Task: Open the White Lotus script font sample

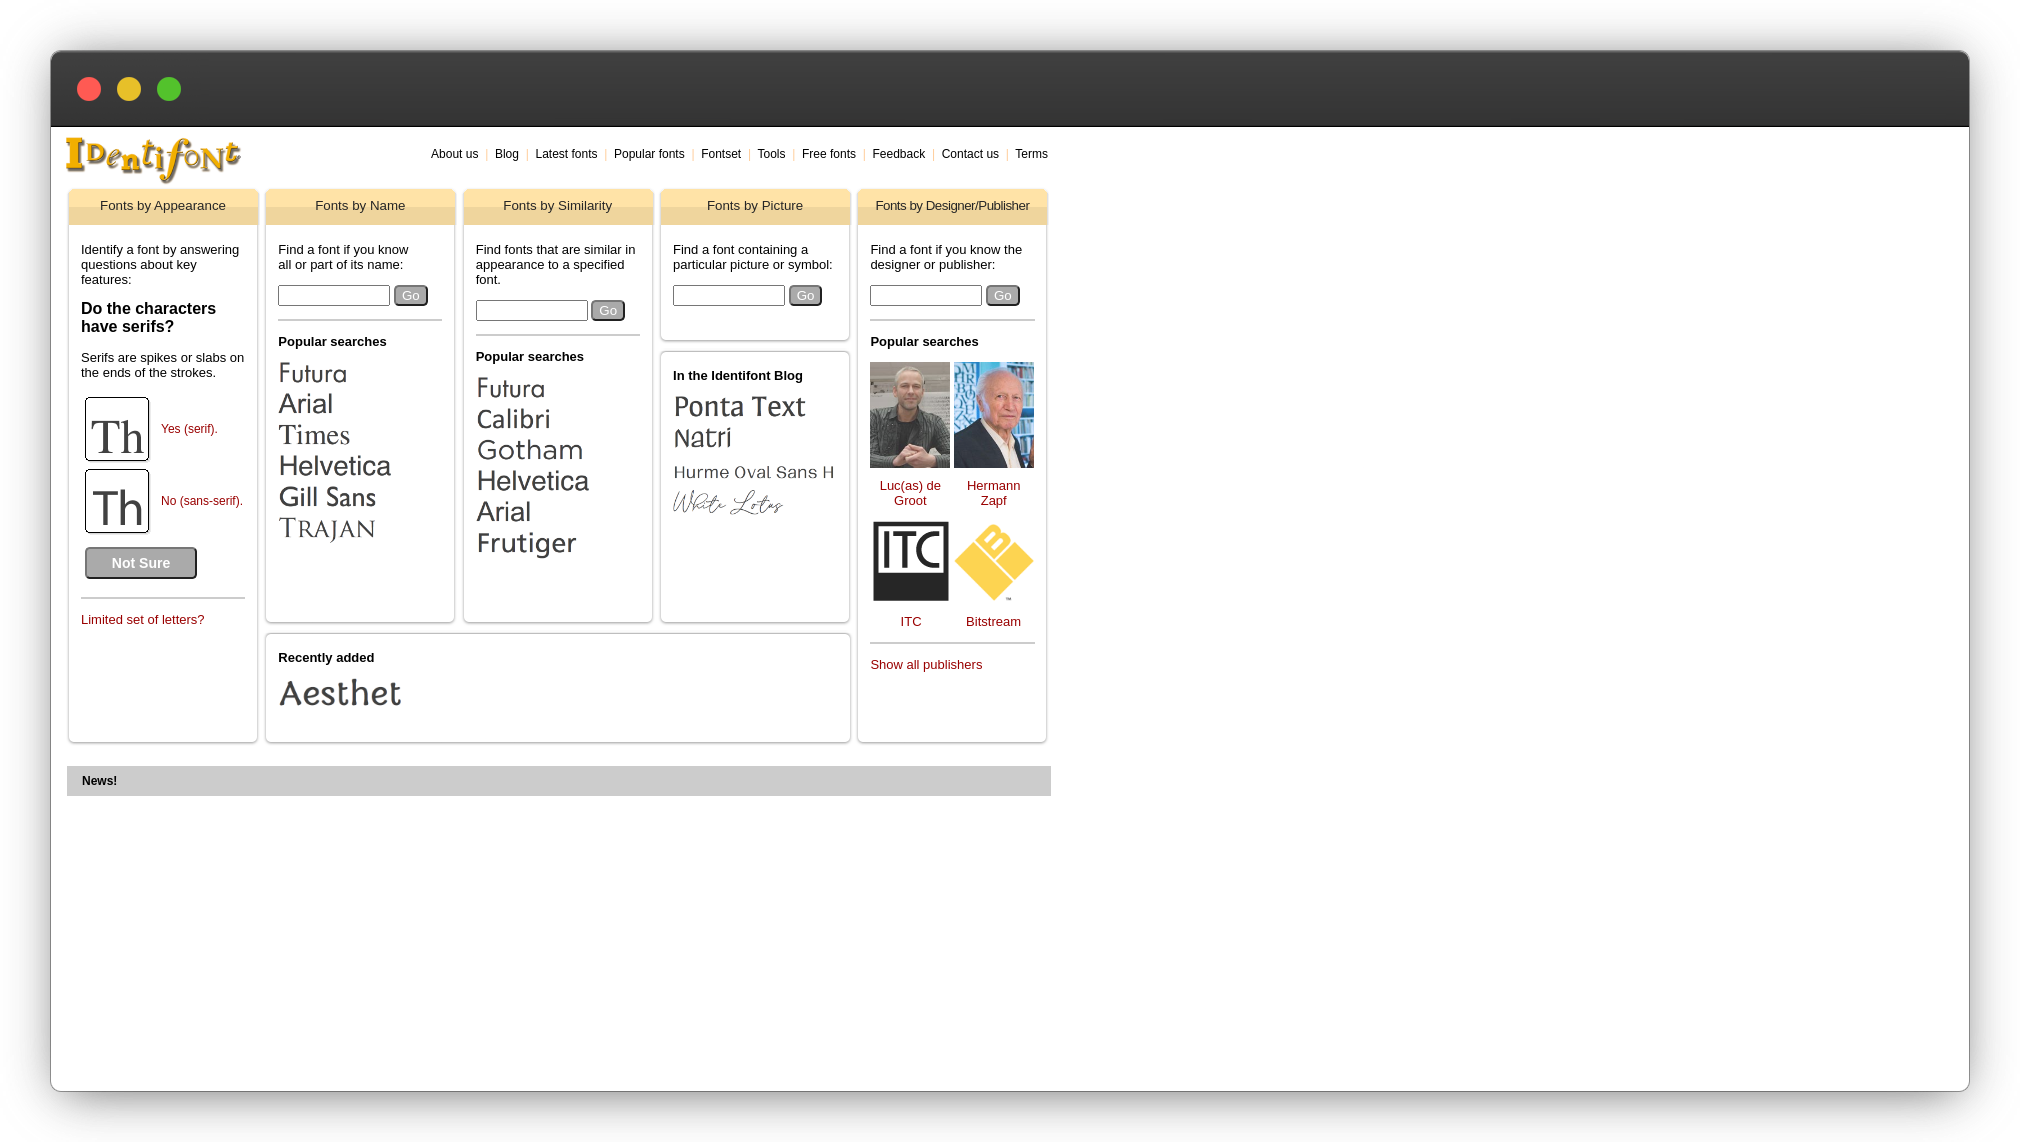Action: click(727, 503)
